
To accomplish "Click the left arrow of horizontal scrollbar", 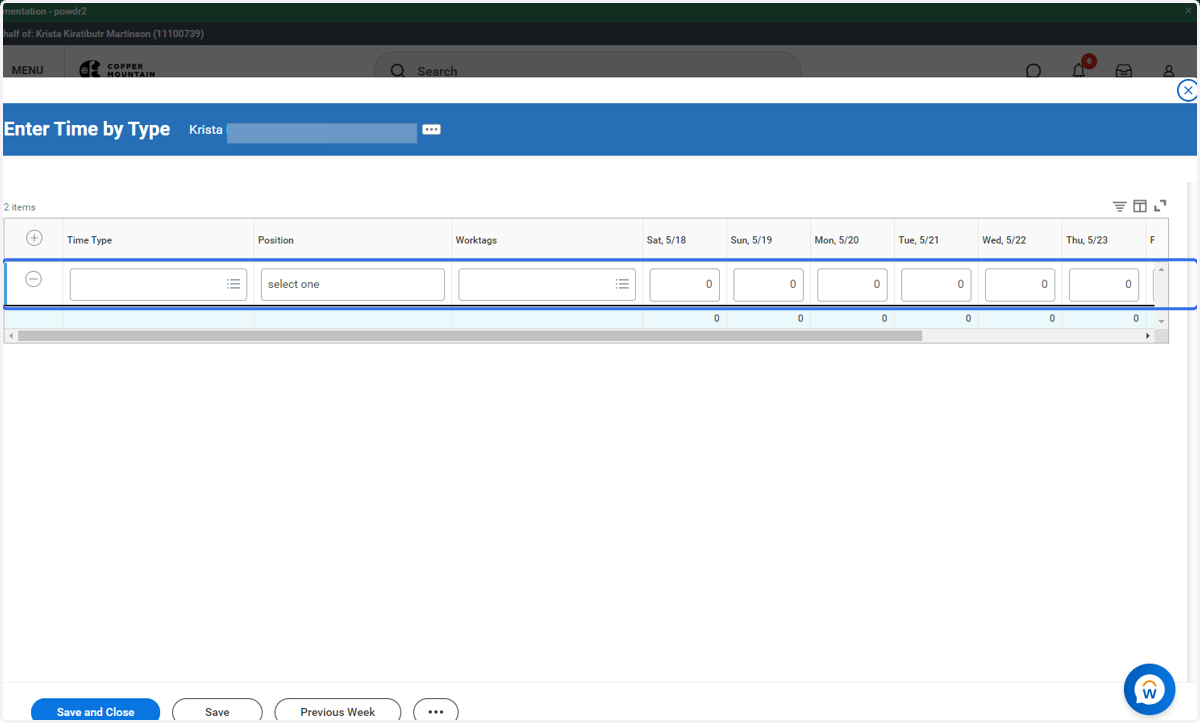I will pyautogui.click(x=9, y=336).
